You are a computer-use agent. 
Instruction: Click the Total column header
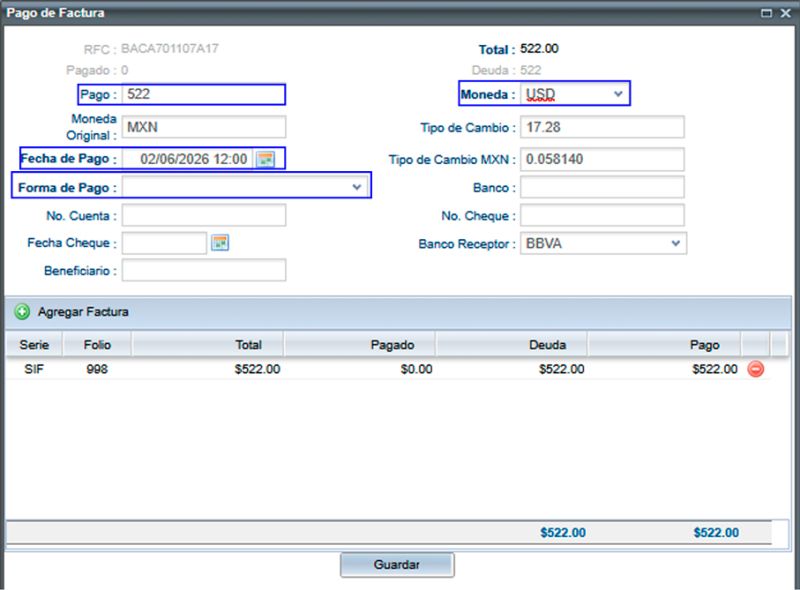(208, 345)
